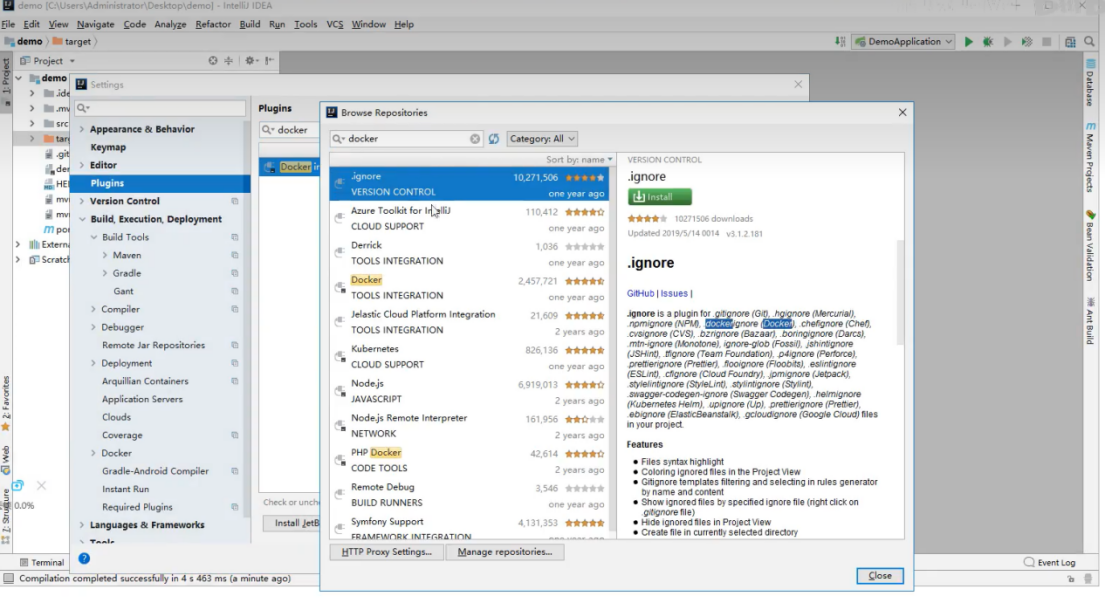The height and width of the screenshot is (604, 1106).
Task: Expand the Editor settings node
Action: (x=82, y=165)
